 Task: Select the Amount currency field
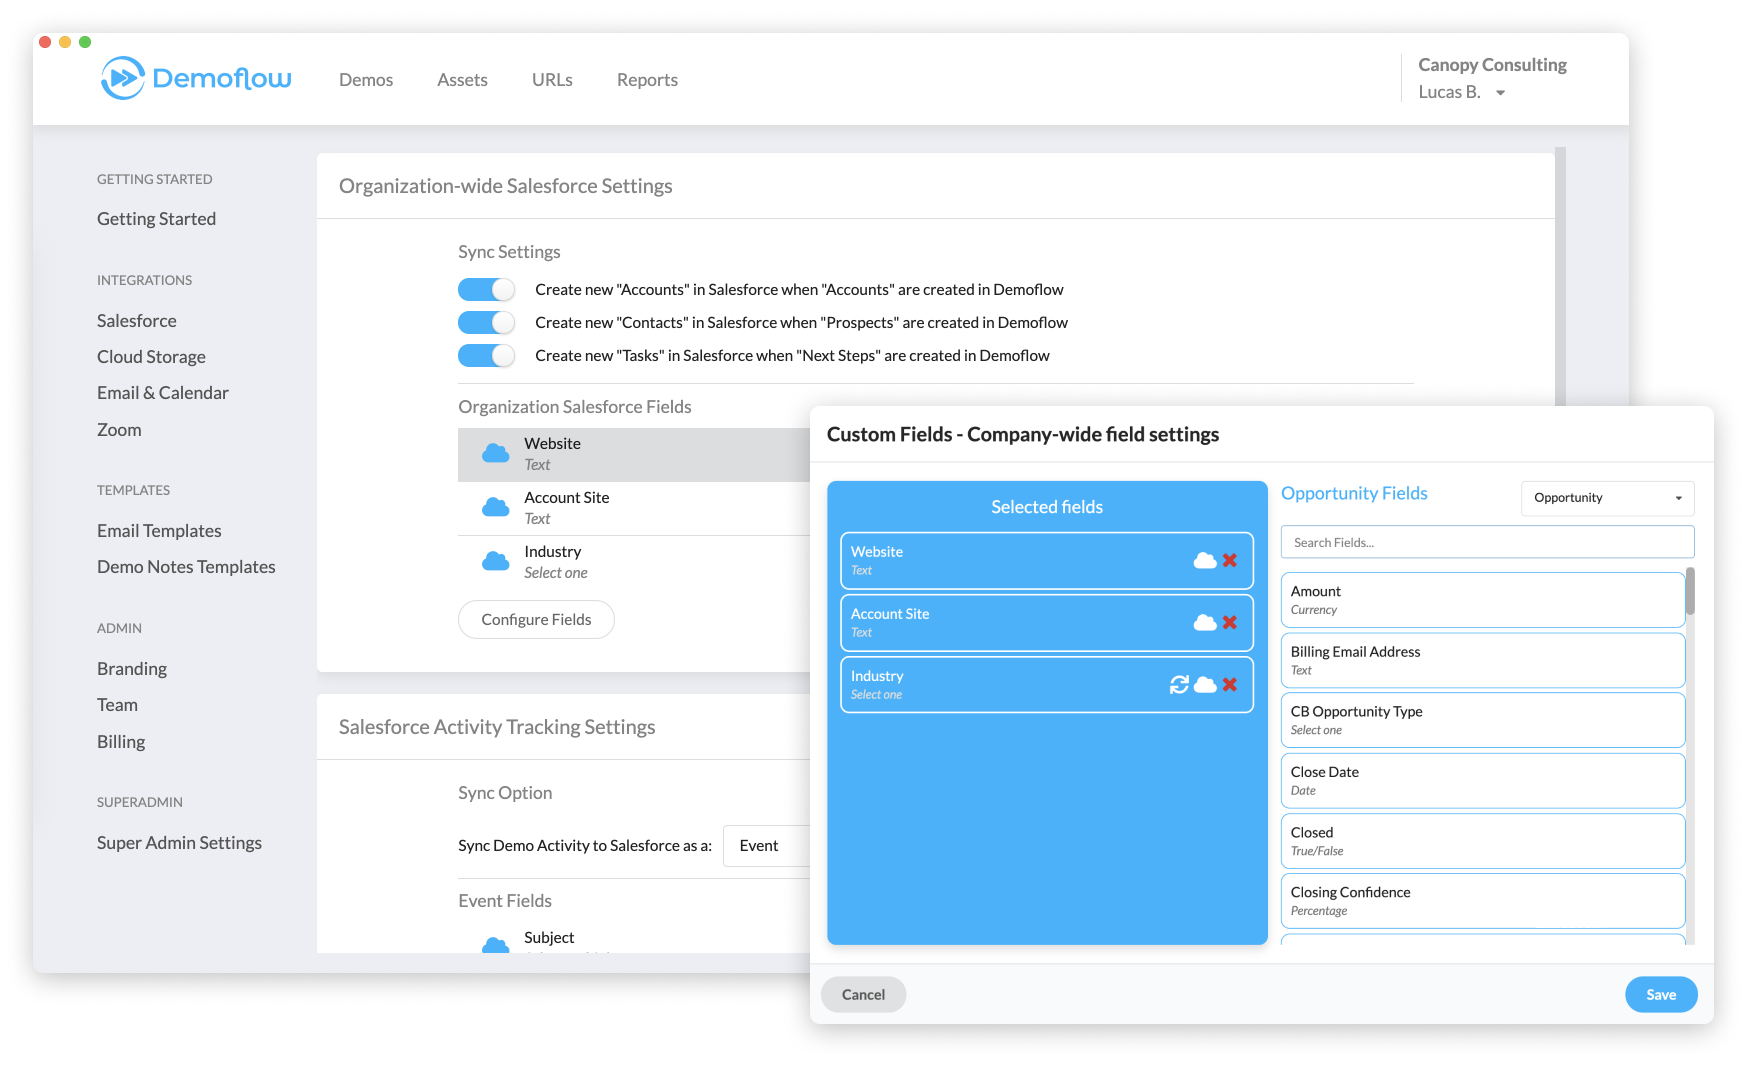click(x=1482, y=600)
